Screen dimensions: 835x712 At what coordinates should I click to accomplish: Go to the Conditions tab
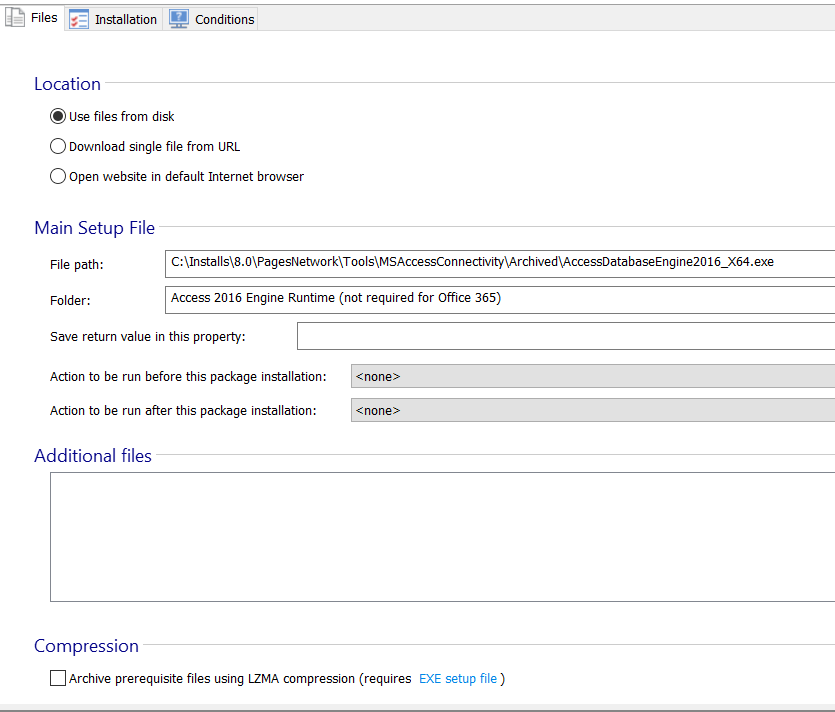pyautogui.click(x=224, y=19)
